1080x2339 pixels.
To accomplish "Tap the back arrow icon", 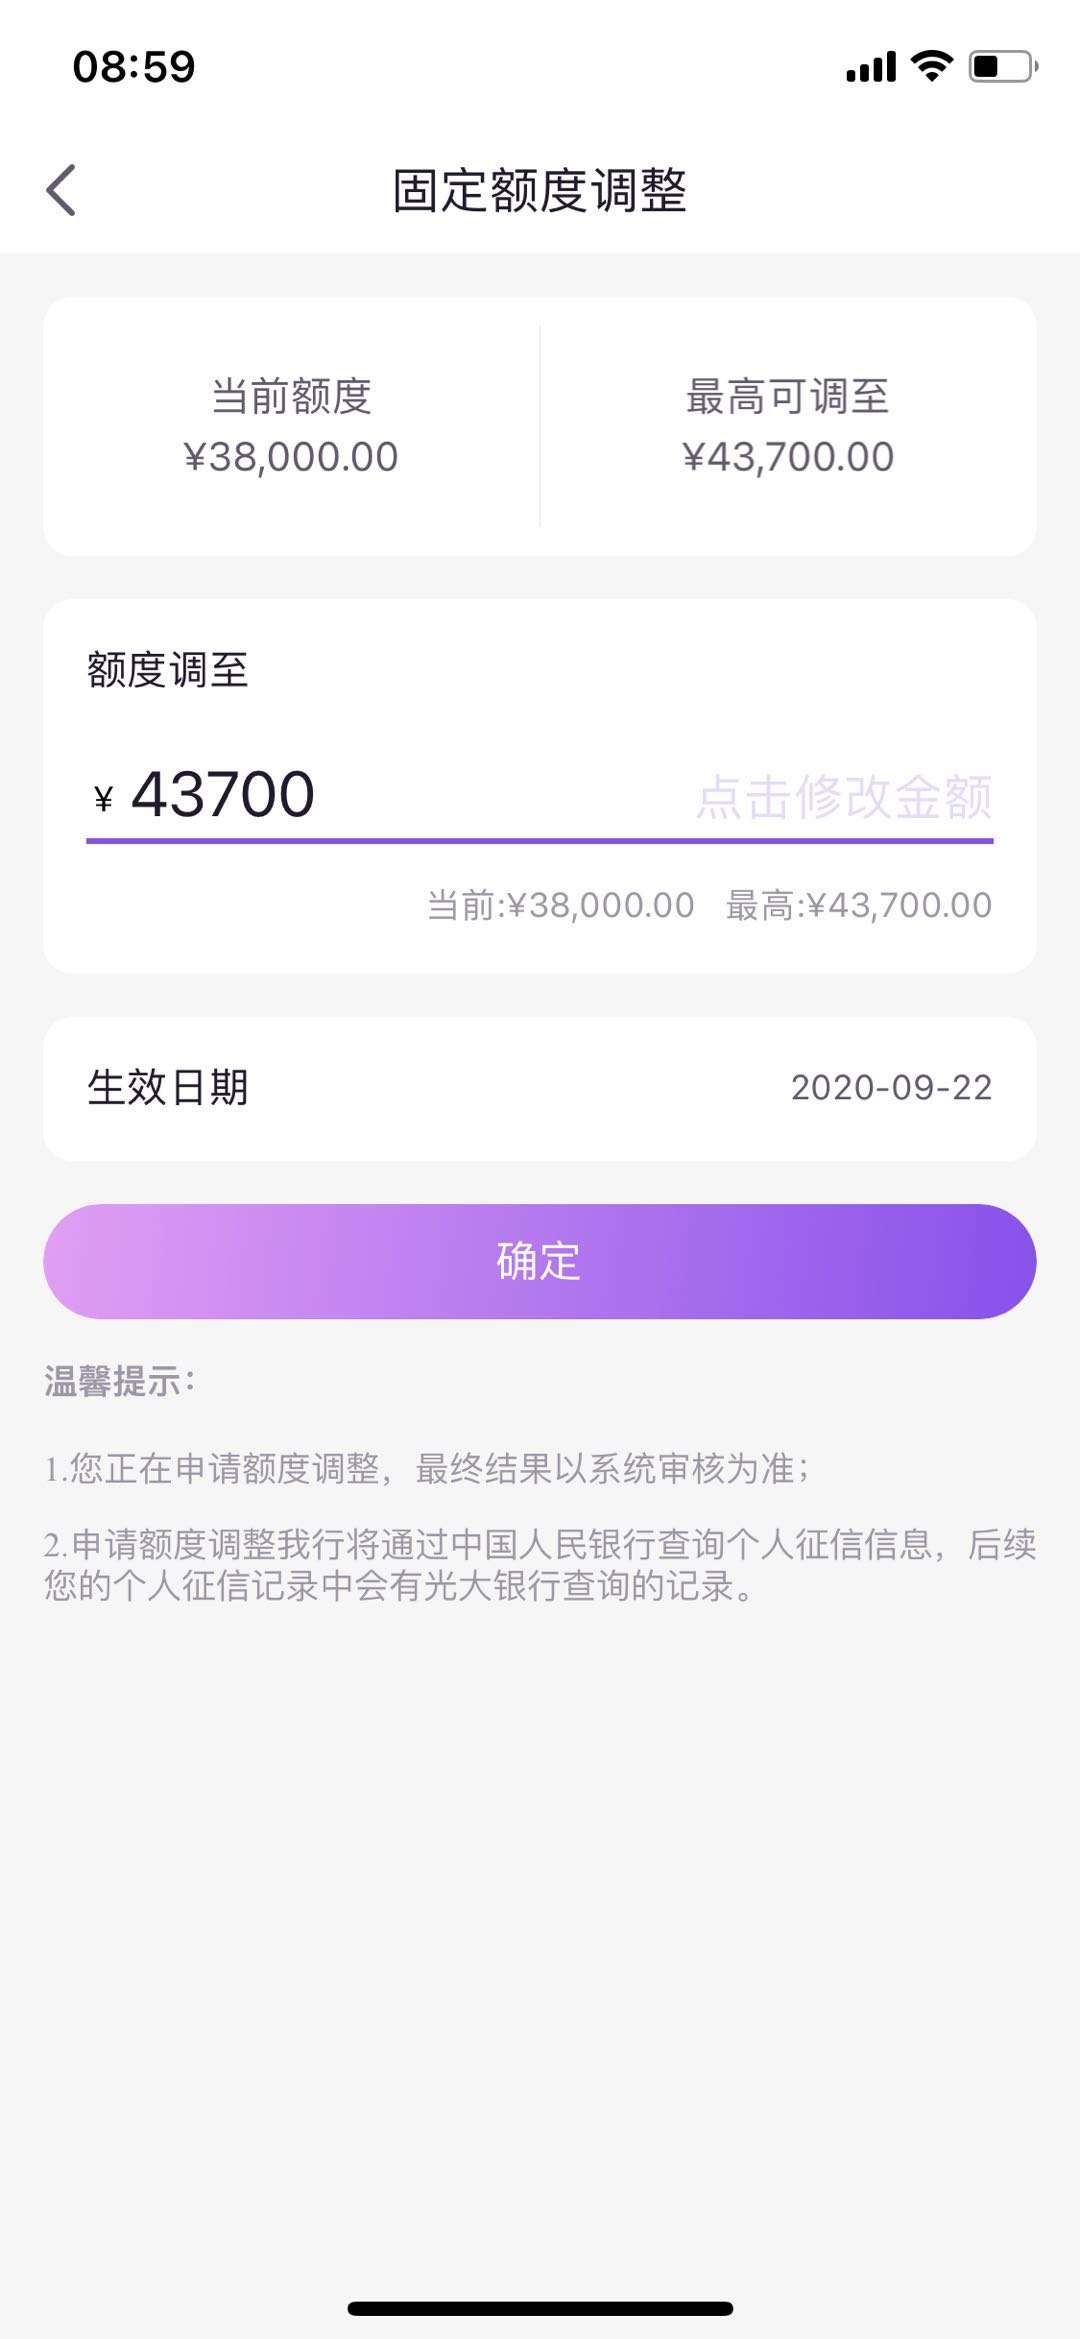I will [61, 190].
